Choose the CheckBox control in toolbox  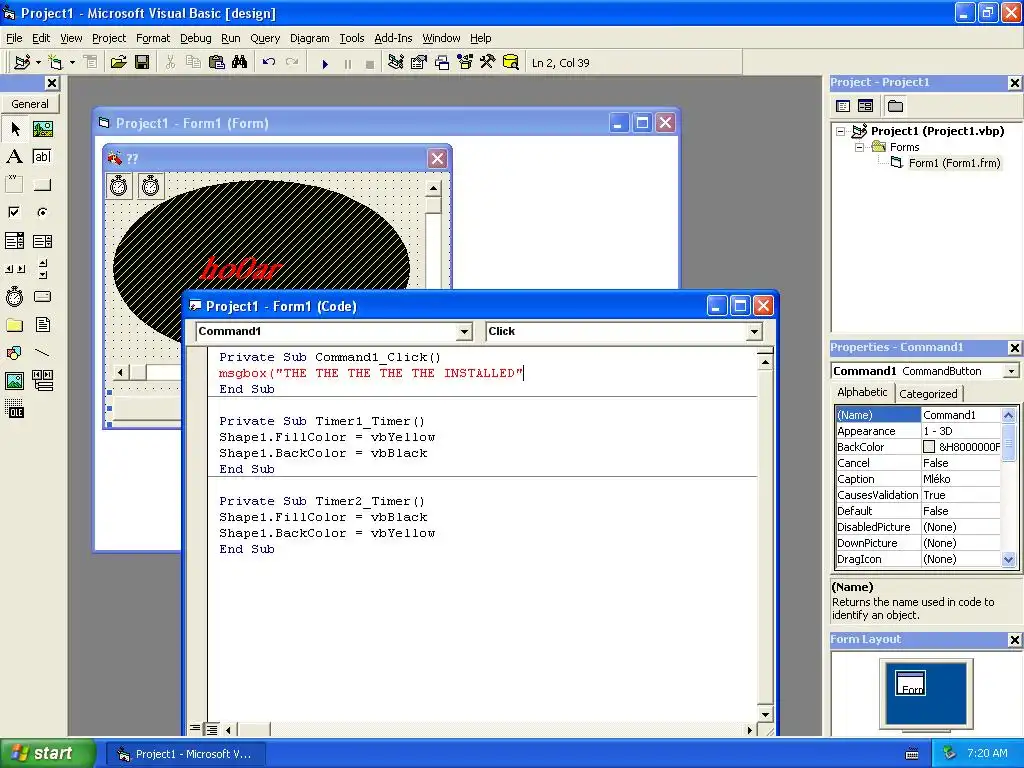pyautogui.click(x=14, y=213)
